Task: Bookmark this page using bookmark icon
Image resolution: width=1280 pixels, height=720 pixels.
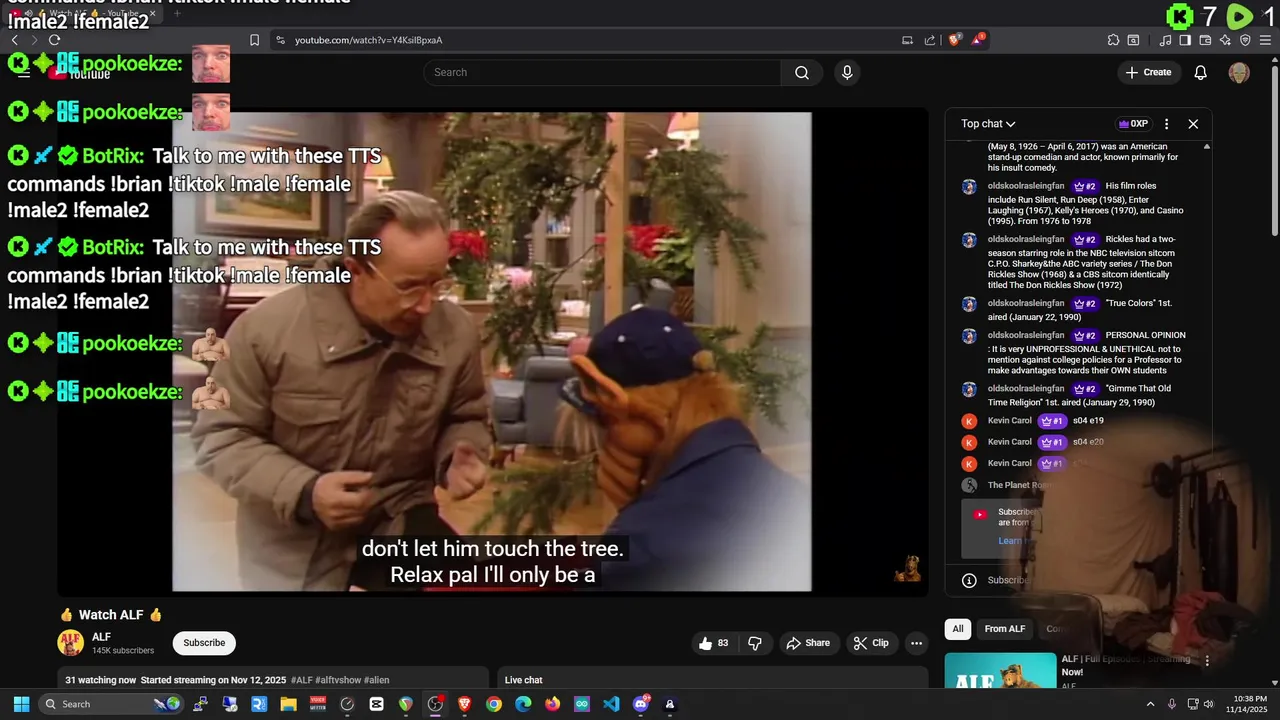Action: tap(254, 40)
